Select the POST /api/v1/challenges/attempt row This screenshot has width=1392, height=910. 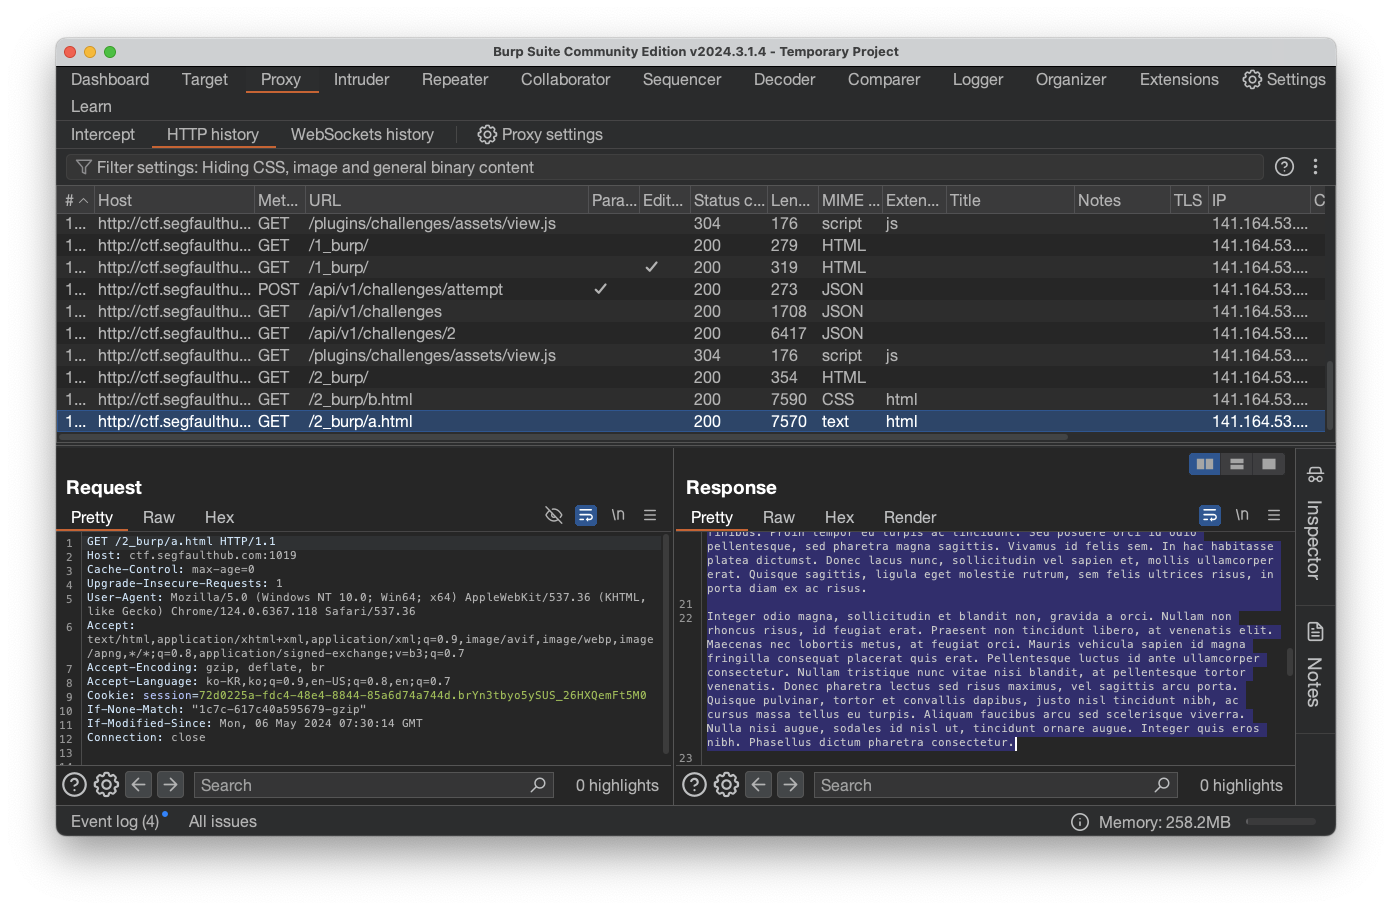tap(692, 289)
